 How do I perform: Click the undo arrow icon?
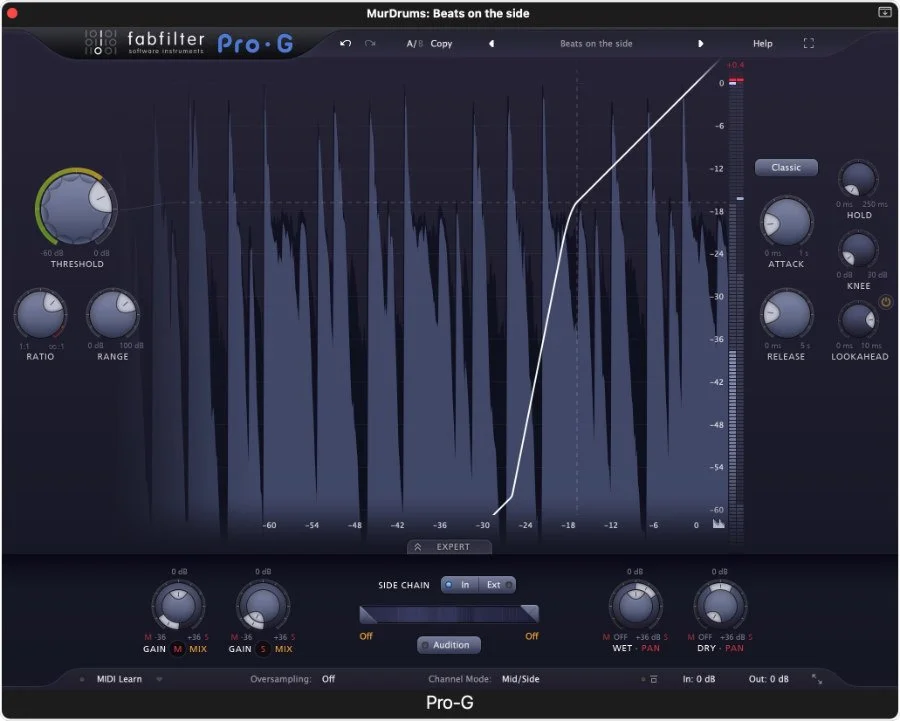click(x=344, y=43)
